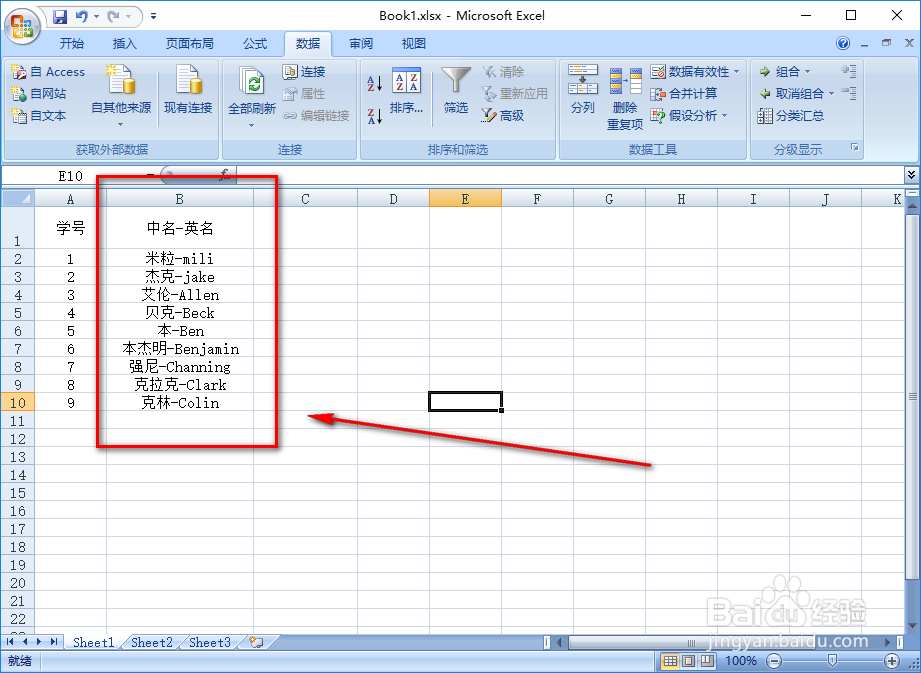Import data from Access (自 Access)

coord(48,72)
